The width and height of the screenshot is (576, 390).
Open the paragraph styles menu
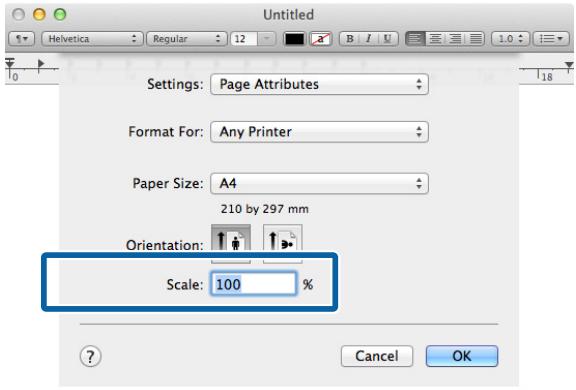pyautogui.click(x=21, y=39)
